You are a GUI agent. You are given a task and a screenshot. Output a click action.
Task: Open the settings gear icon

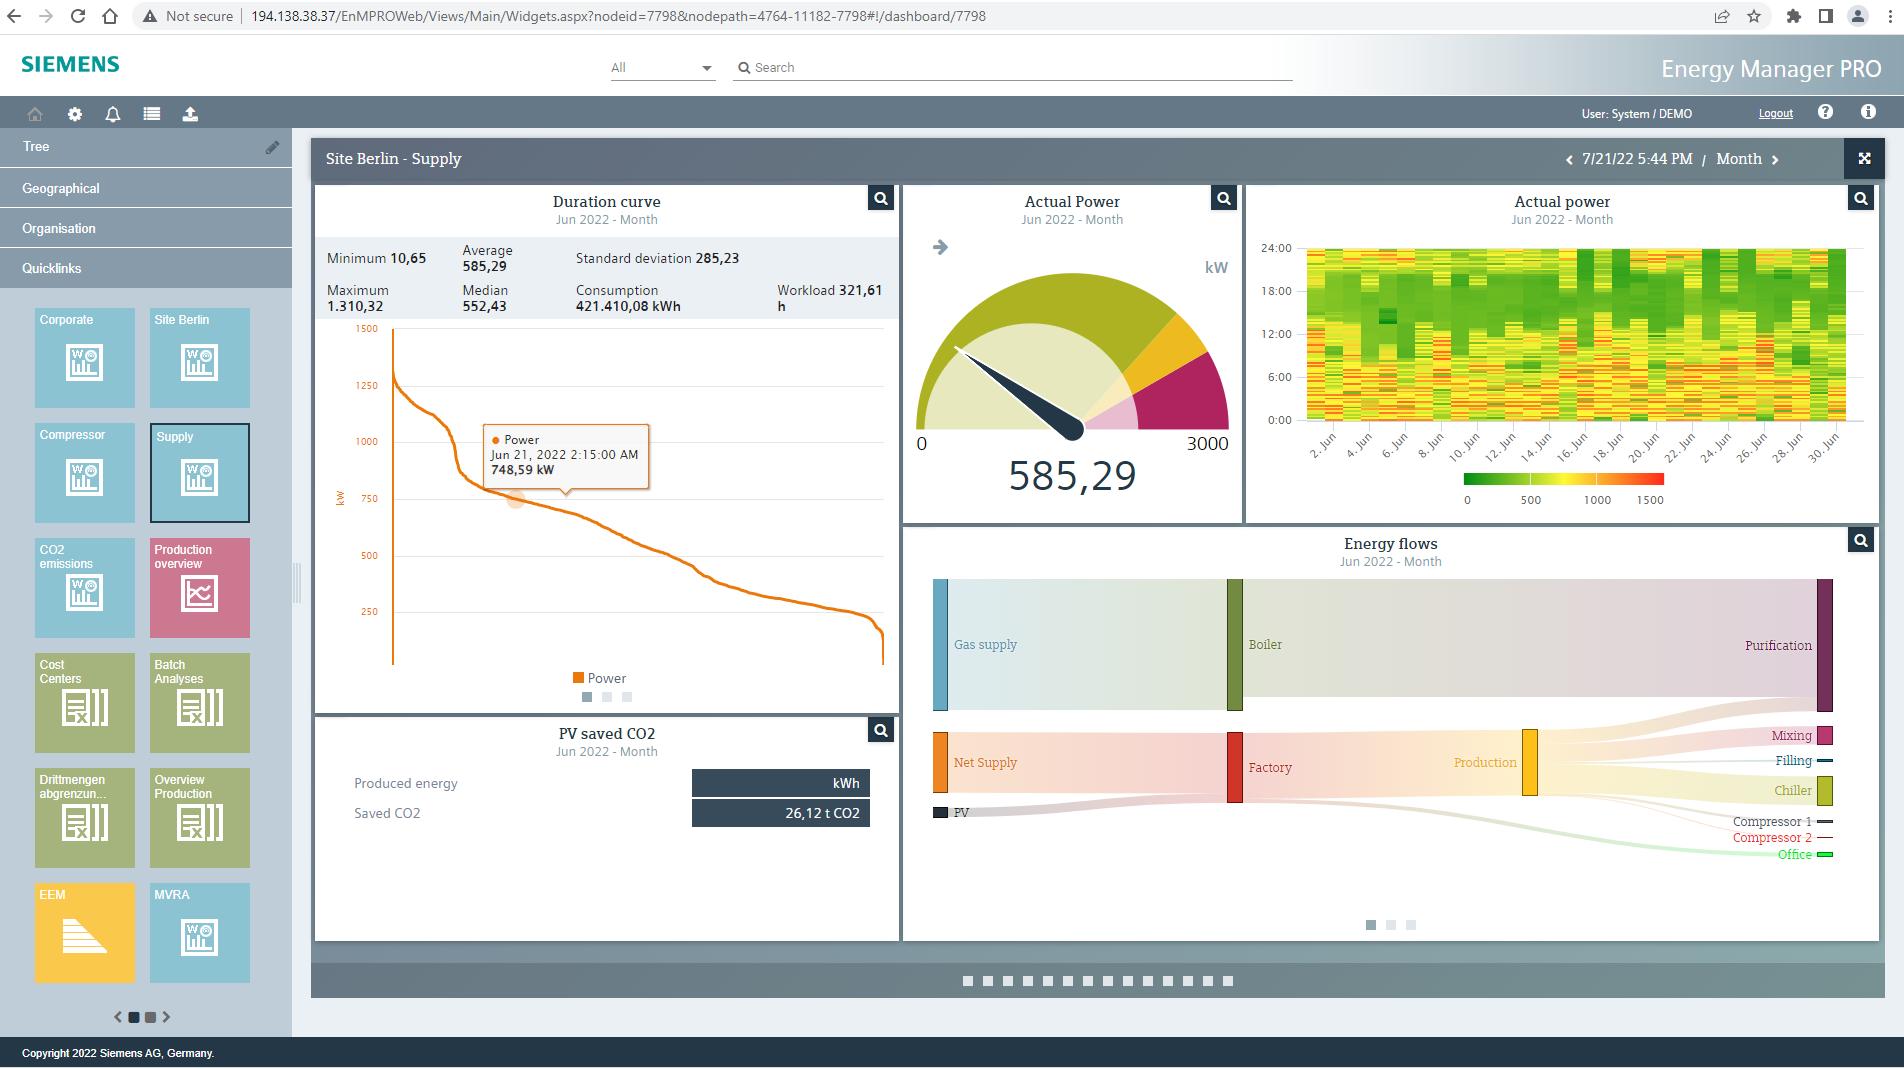click(x=75, y=114)
